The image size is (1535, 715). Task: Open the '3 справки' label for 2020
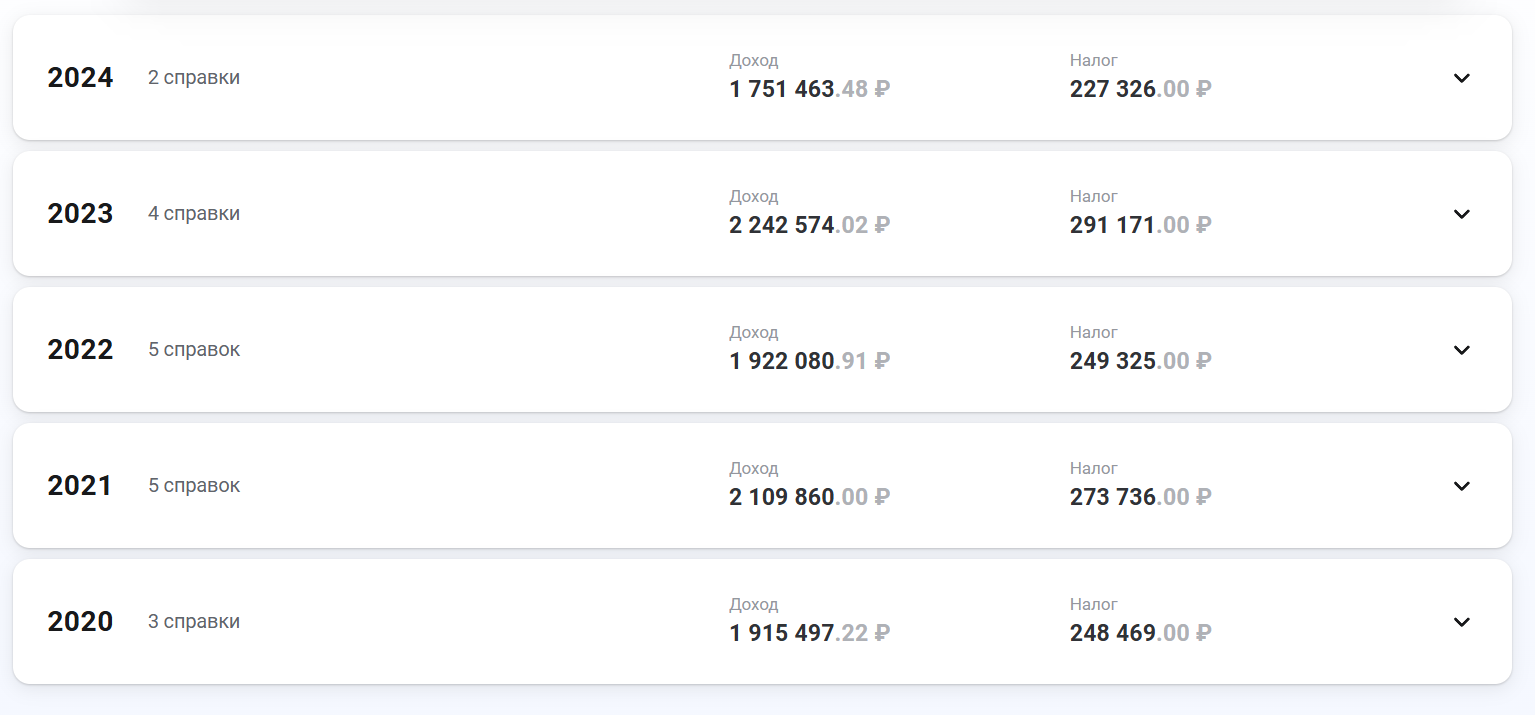coord(194,622)
